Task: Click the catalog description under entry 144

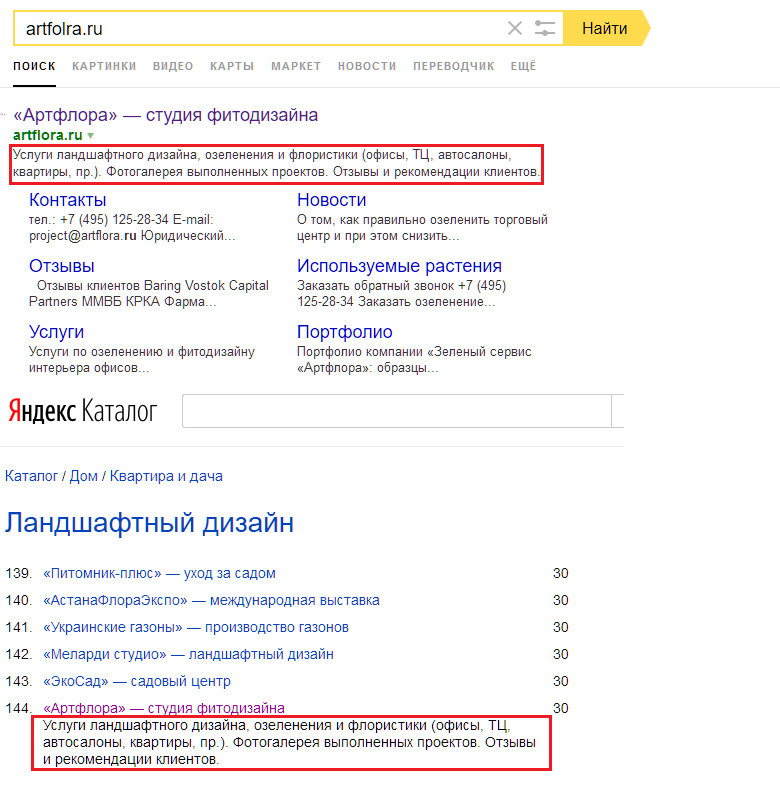Action: point(289,743)
